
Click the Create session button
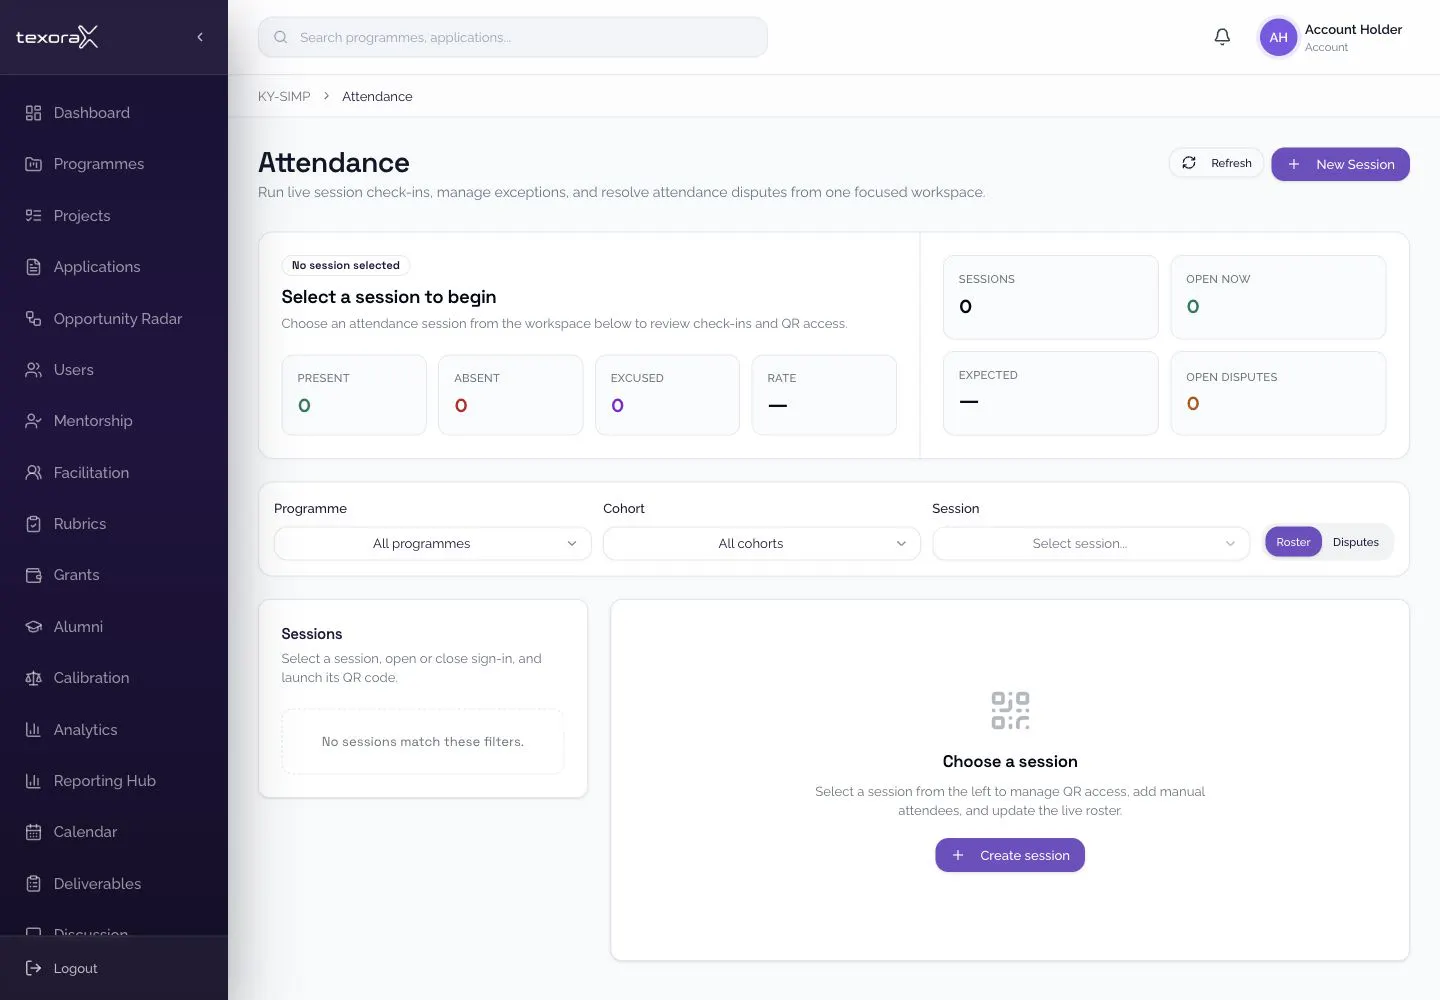(1010, 855)
